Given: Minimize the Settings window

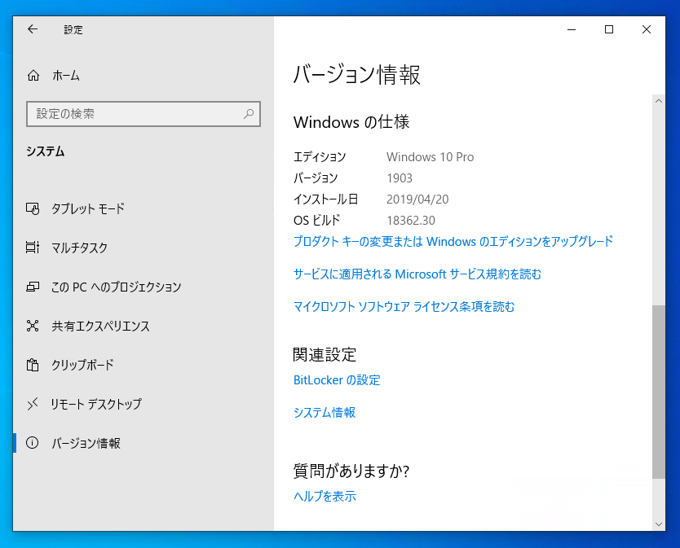Looking at the screenshot, I should [572, 29].
